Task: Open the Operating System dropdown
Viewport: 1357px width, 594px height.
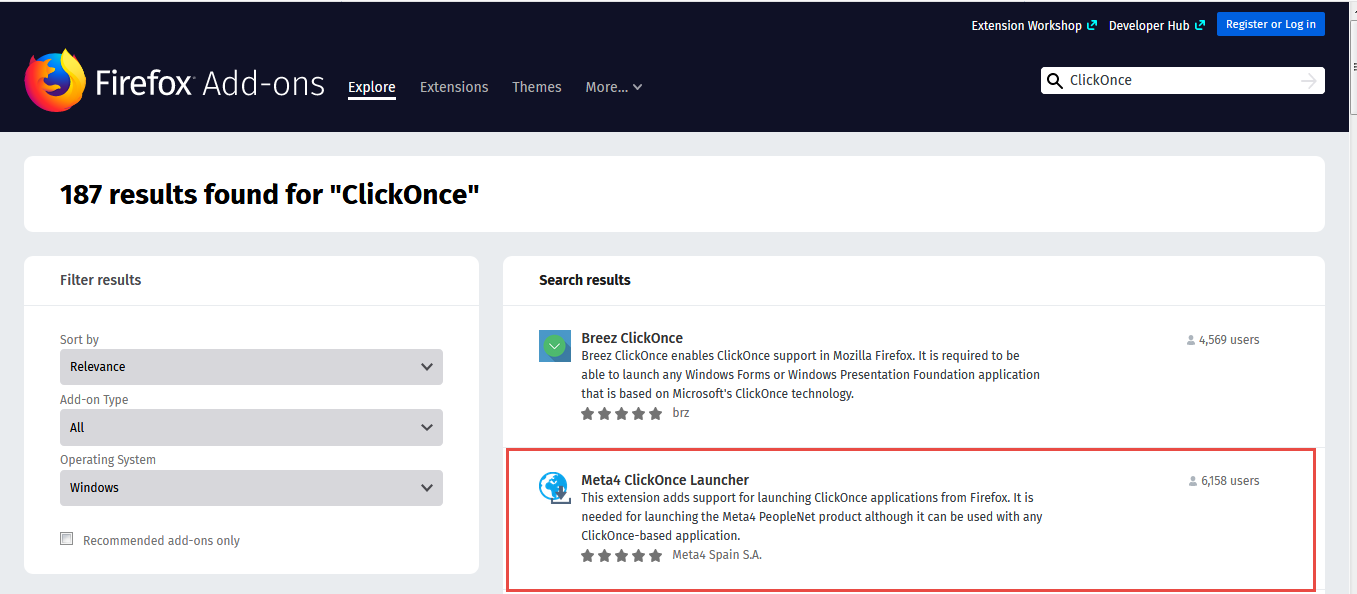Action: 251,488
